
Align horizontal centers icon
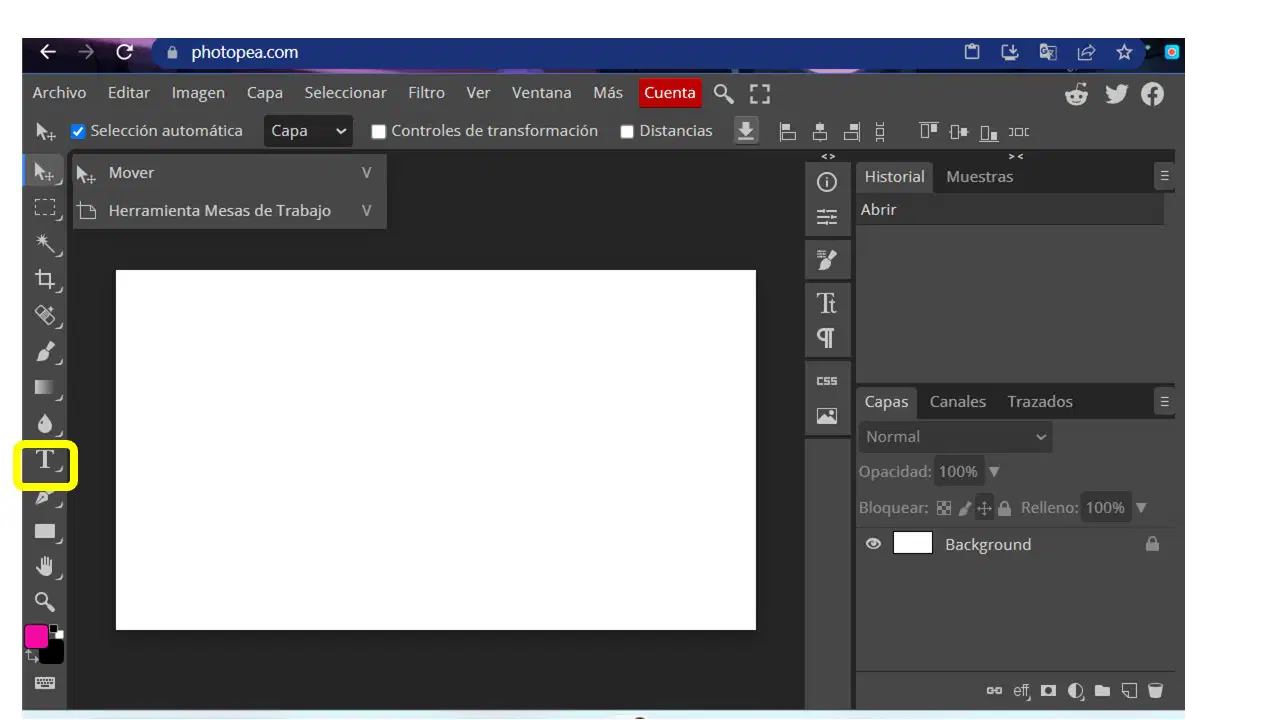820,131
